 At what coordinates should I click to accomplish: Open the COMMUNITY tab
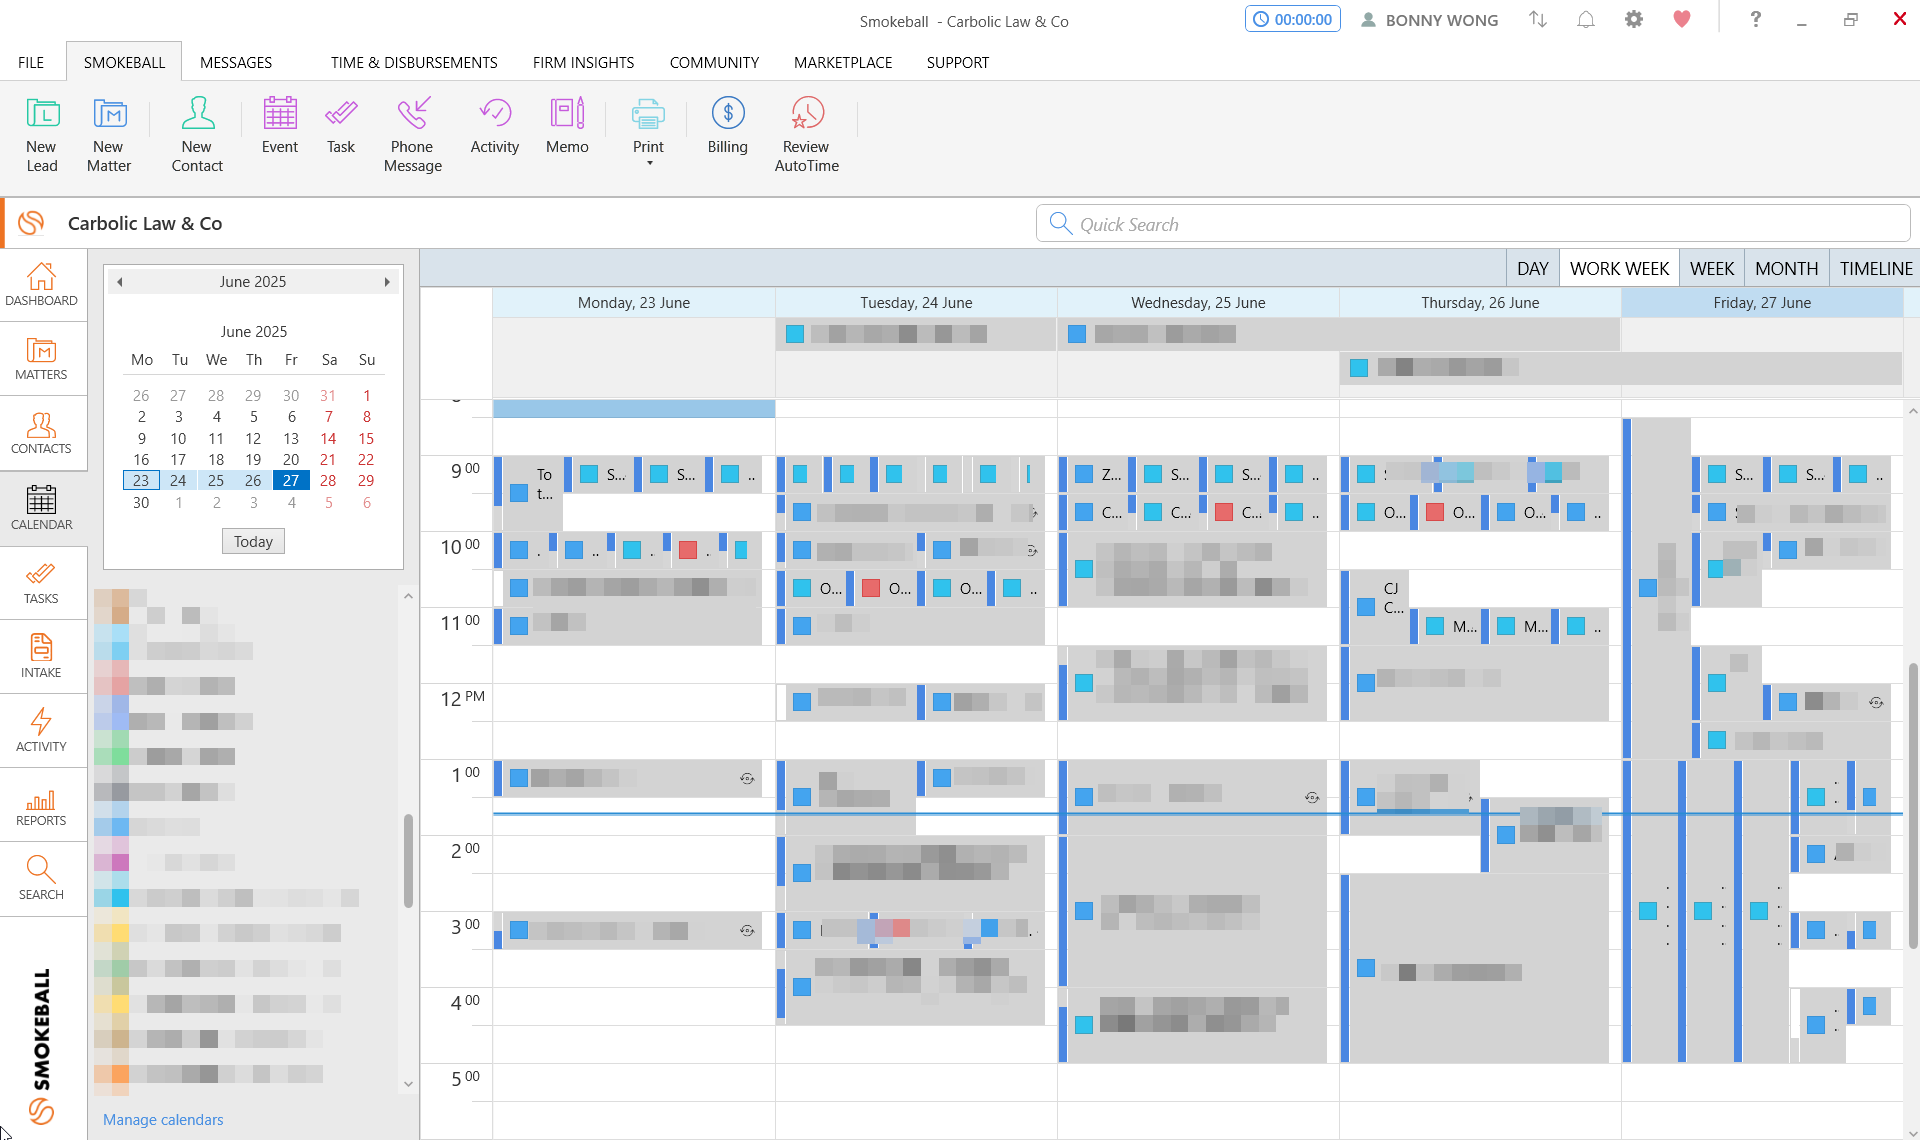point(714,62)
